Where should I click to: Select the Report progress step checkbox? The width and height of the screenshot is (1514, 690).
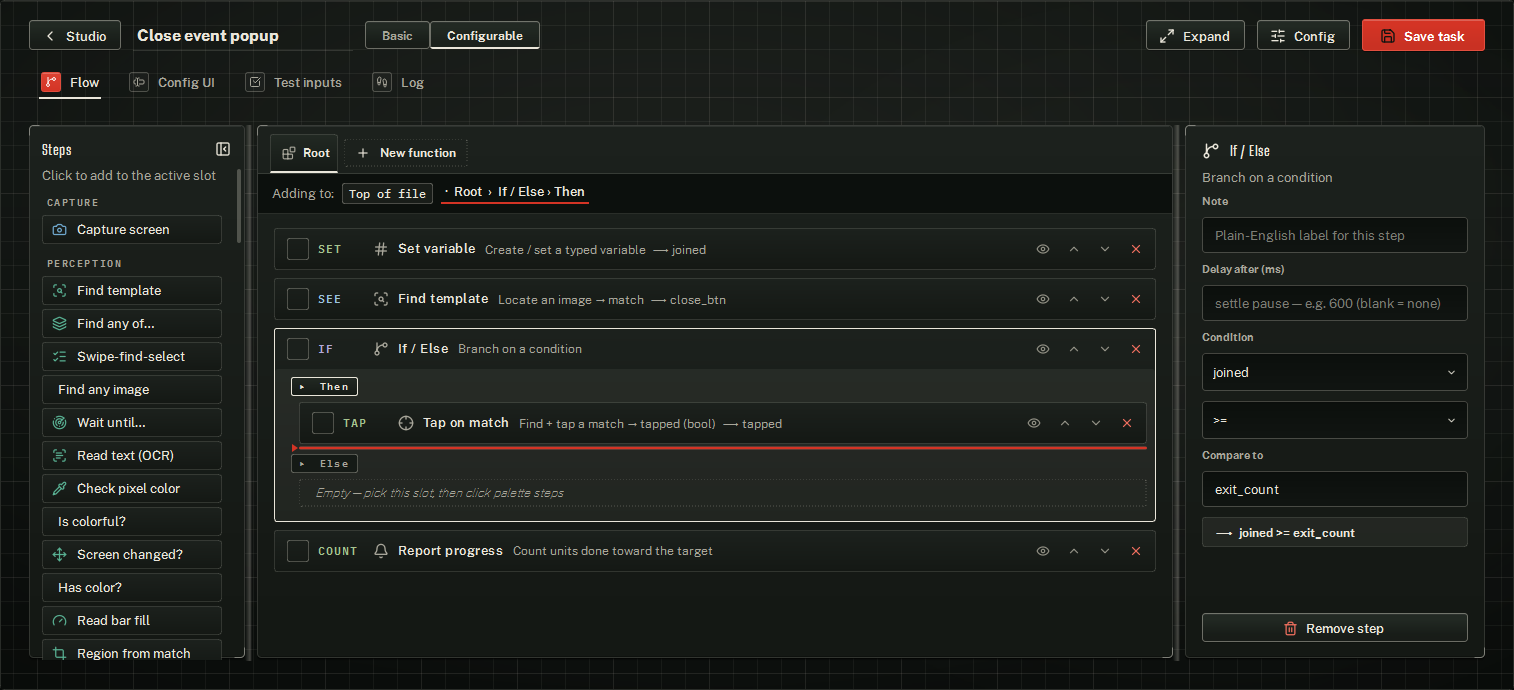pyautogui.click(x=298, y=551)
